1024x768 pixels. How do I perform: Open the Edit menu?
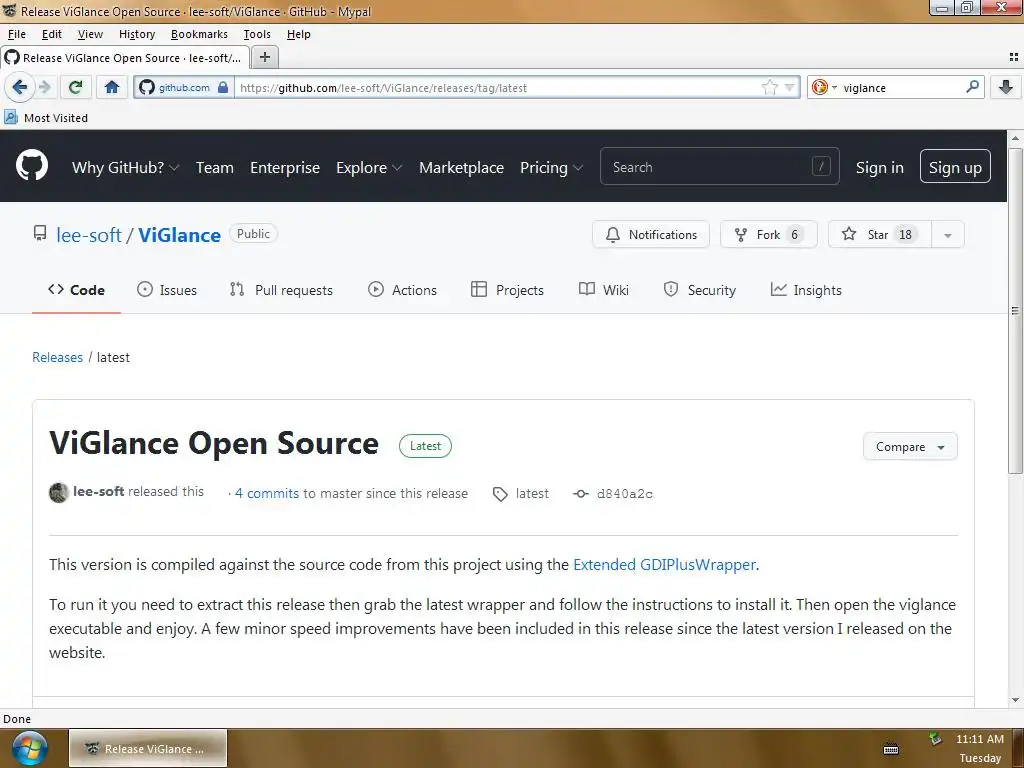52,34
